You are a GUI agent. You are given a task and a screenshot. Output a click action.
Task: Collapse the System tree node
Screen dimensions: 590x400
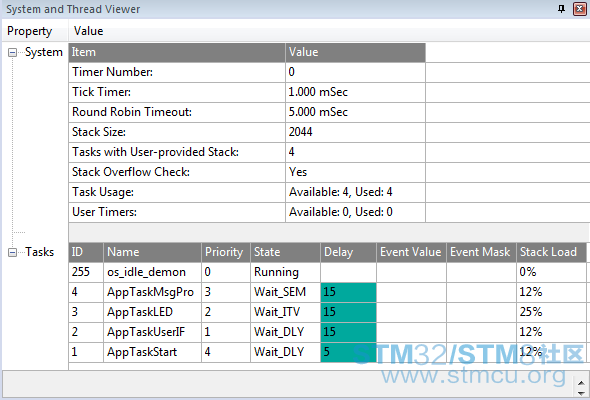click(12, 52)
